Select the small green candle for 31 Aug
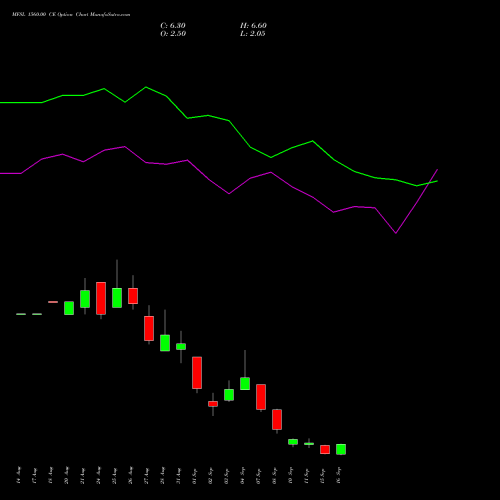 181,347
